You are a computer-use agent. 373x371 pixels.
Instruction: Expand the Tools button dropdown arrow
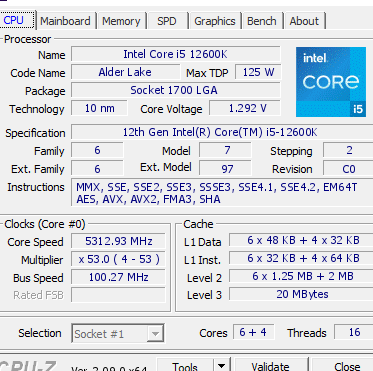pos(221,366)
